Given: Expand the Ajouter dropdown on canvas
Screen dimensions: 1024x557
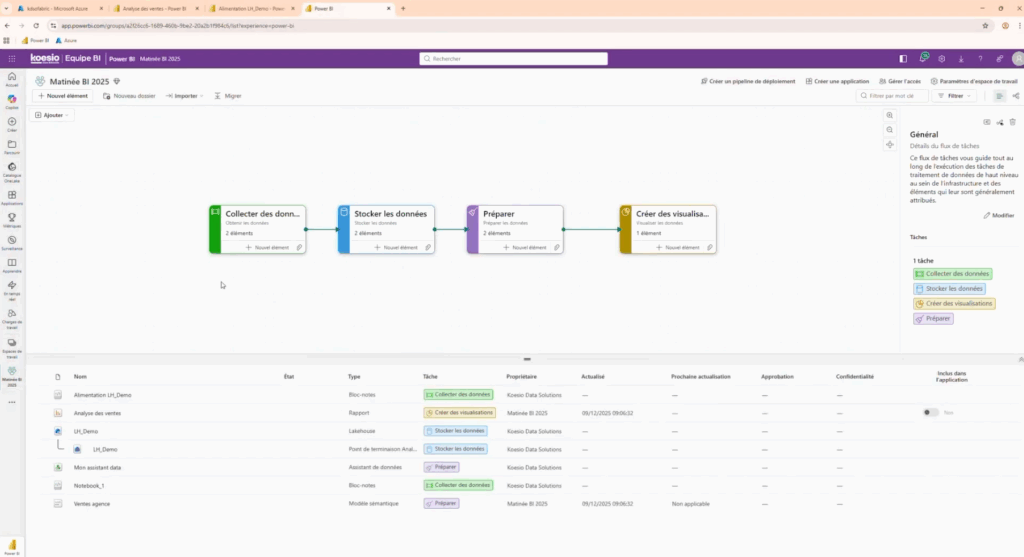Looking at the screenshot, I should [x=53, y=115].
